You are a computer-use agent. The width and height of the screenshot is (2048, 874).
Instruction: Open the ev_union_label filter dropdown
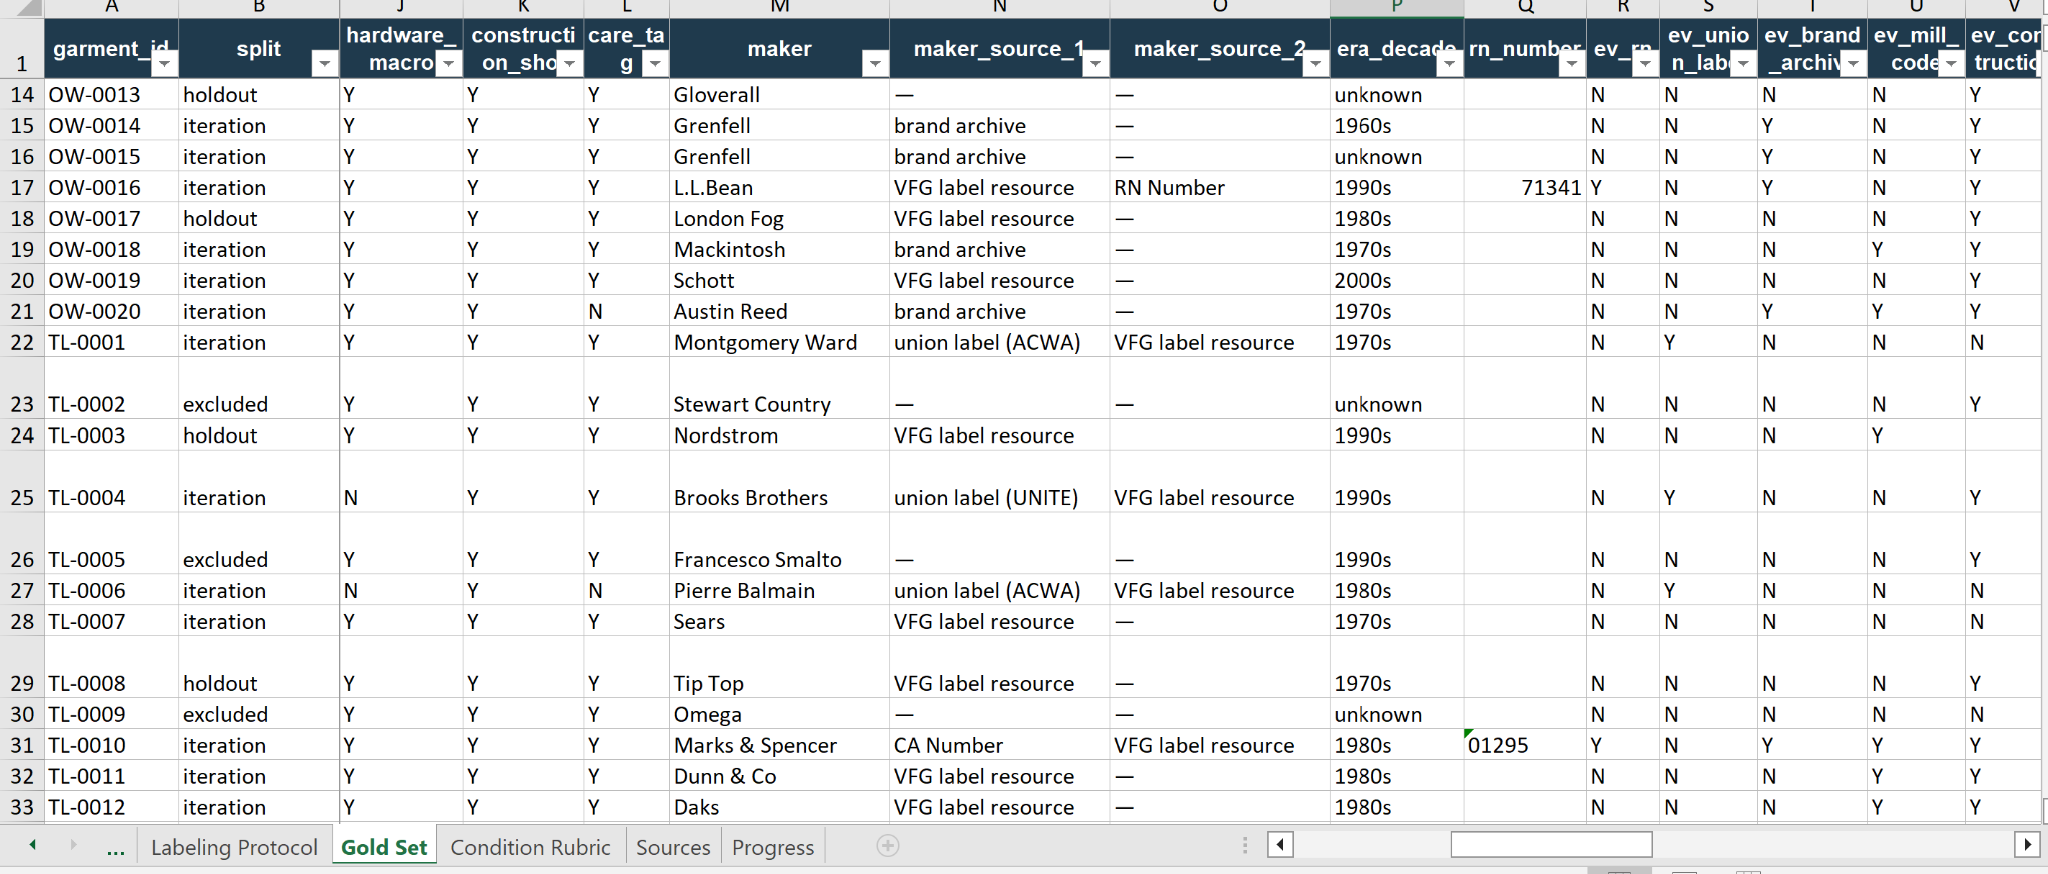pyautogui.click(x=1744, y=65)
